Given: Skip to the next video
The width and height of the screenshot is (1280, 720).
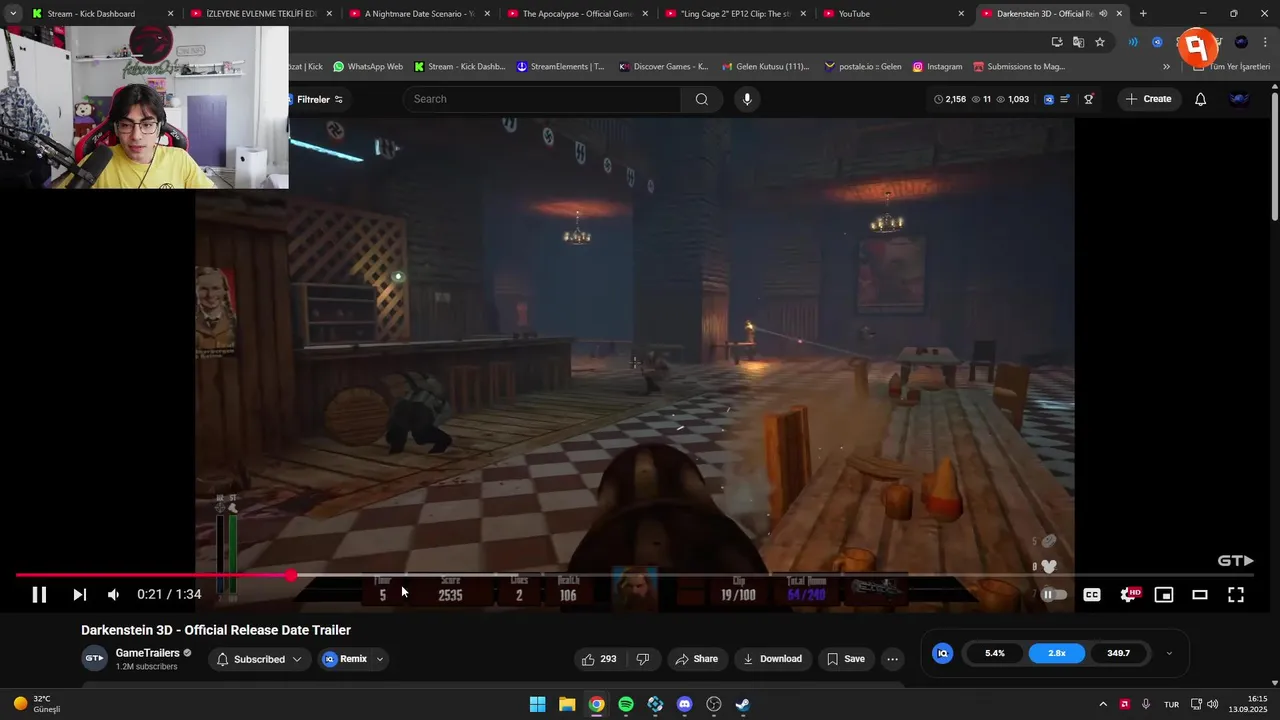Looking at the screenshot, I should click(x=79, y=594).
